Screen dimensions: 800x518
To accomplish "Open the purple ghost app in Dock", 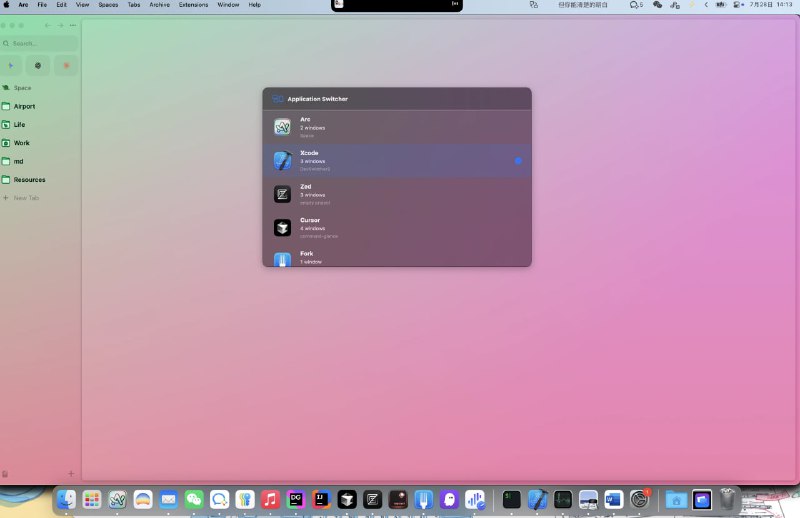I will [449, 499].
